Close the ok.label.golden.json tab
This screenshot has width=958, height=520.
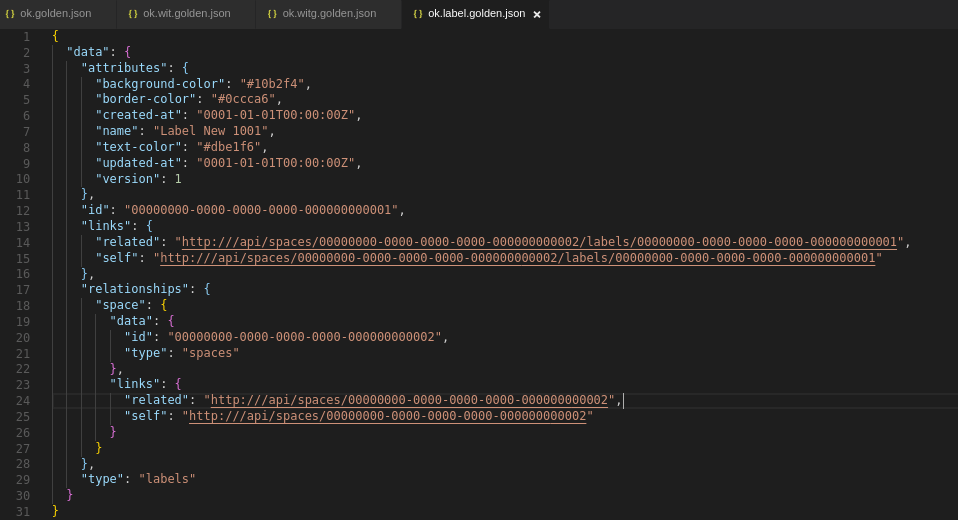(x=537, y=14)
